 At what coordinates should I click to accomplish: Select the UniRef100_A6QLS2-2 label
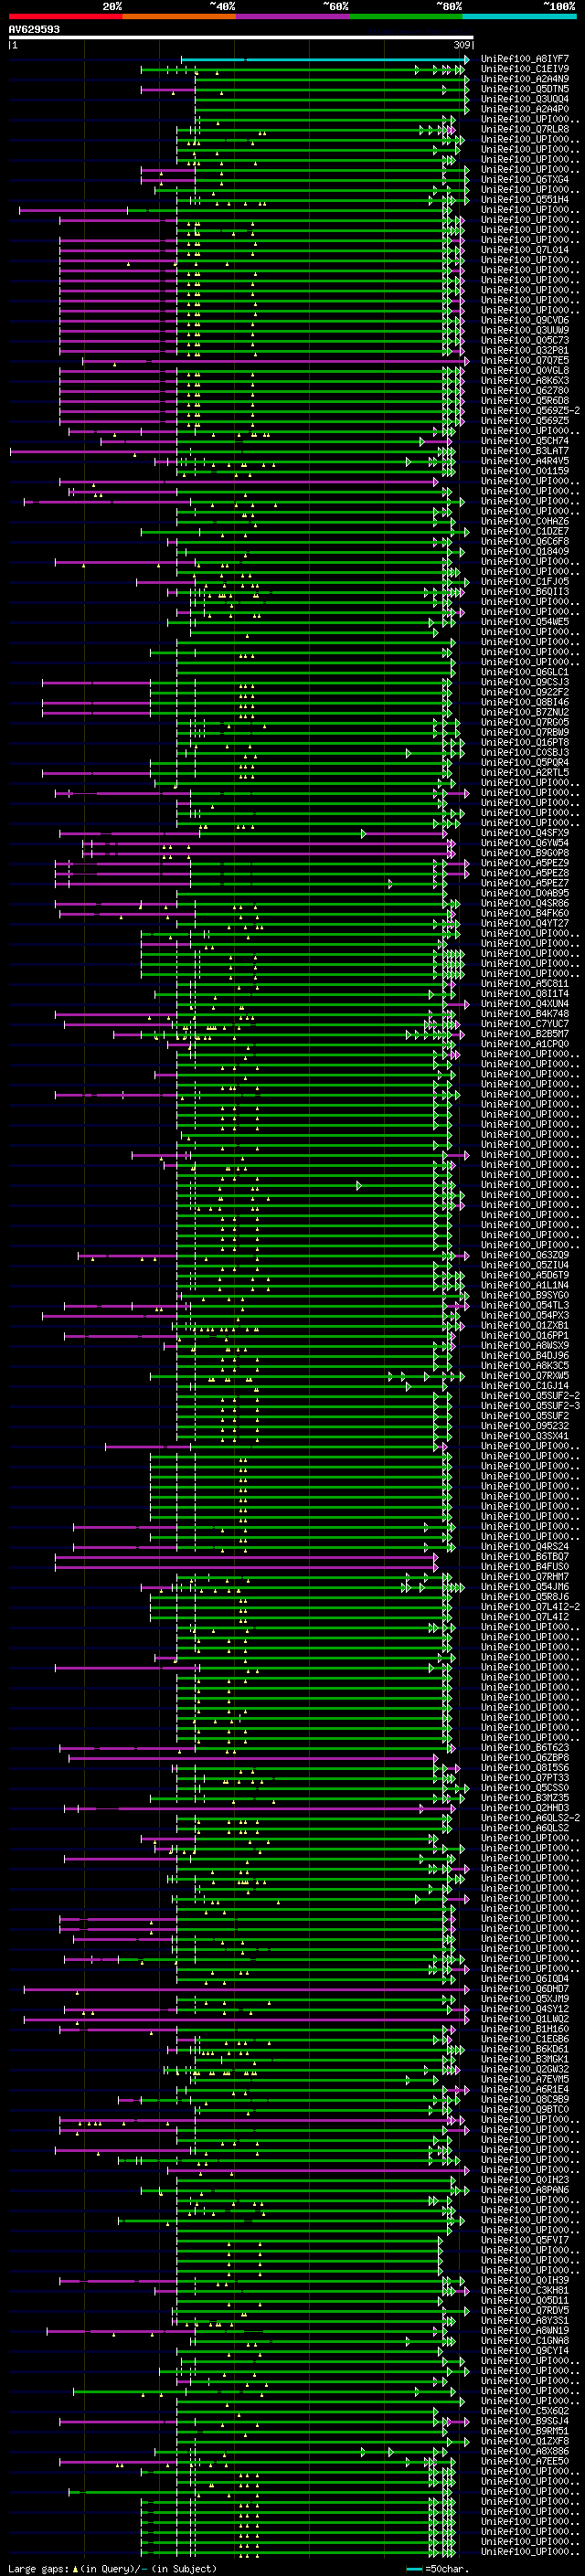coord(530,1817)
